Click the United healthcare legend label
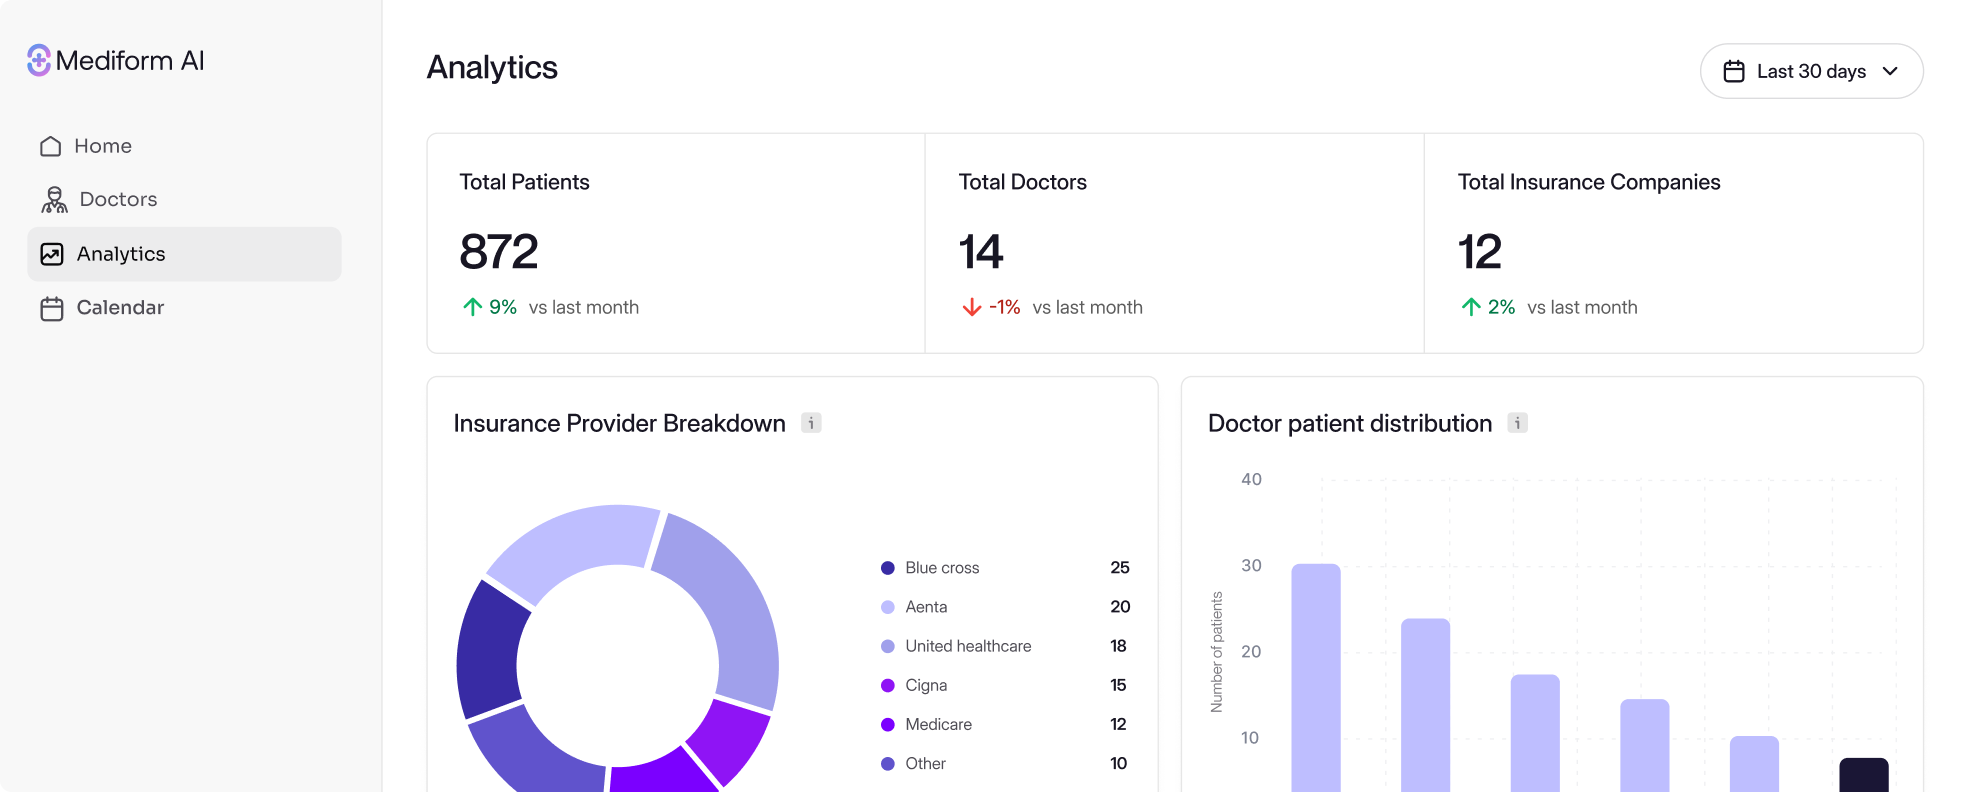The height and width of the screenshot is (792, 1968). pos(968,646)
